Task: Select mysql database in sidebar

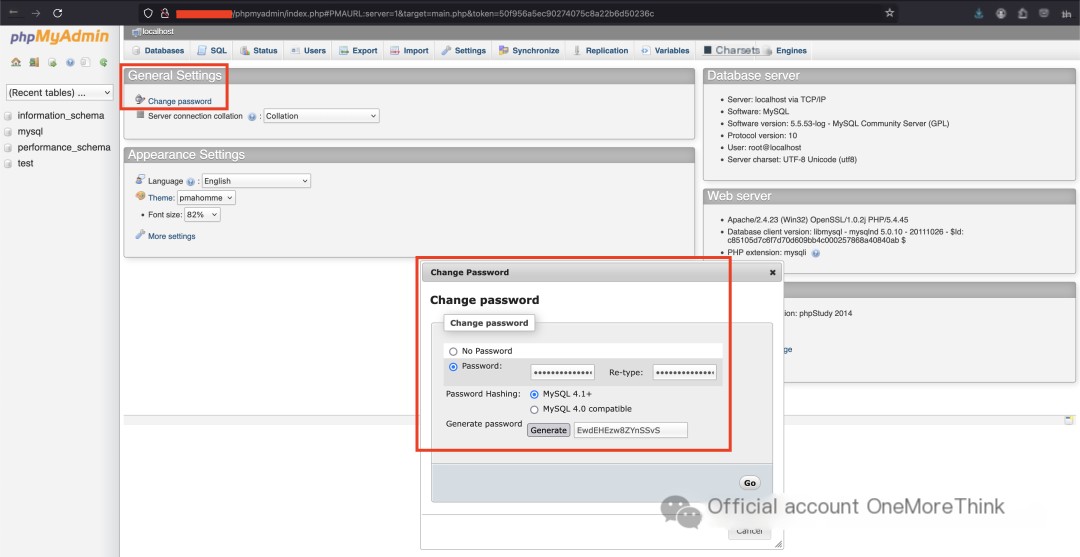Action: pos(30,132)
